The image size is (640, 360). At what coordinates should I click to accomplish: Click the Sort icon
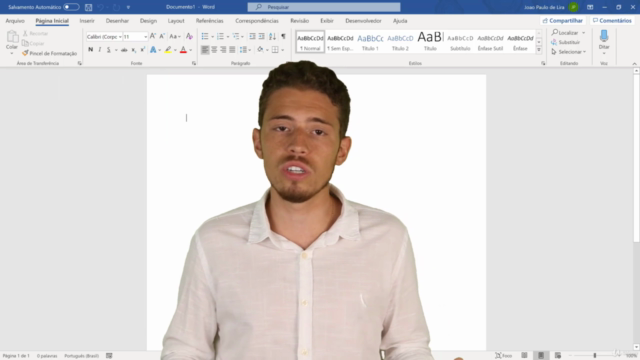point(272,37)
